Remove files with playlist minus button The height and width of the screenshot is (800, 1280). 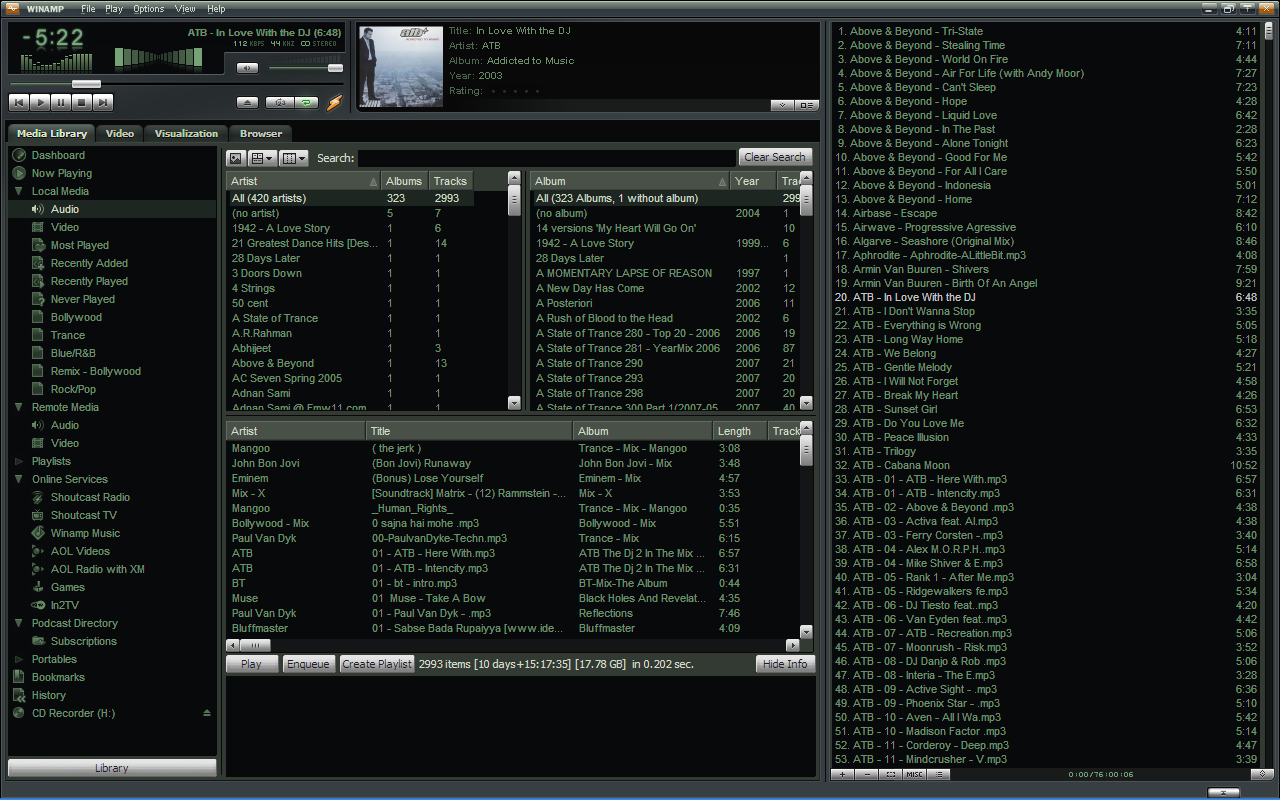coord(866,774)
